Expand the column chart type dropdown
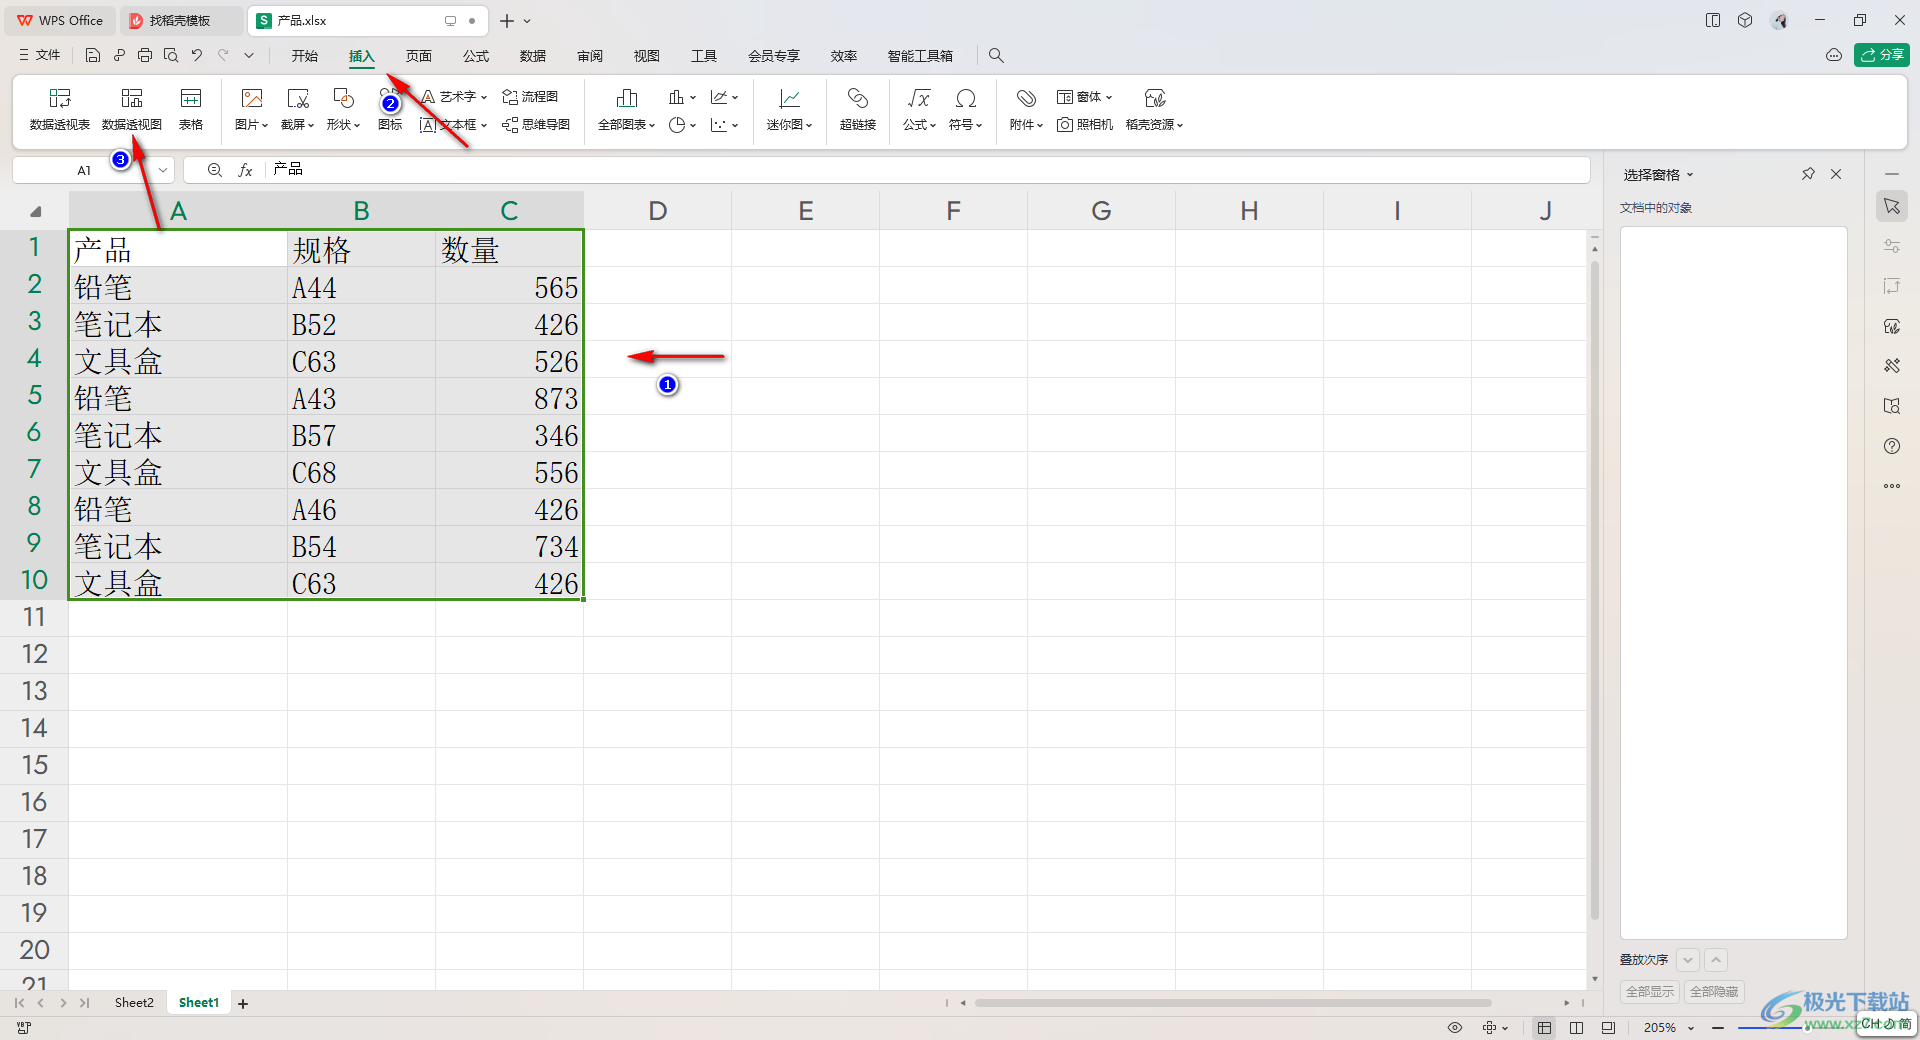The height and width of the screenshot is (1040, 1920). (693, 98)
